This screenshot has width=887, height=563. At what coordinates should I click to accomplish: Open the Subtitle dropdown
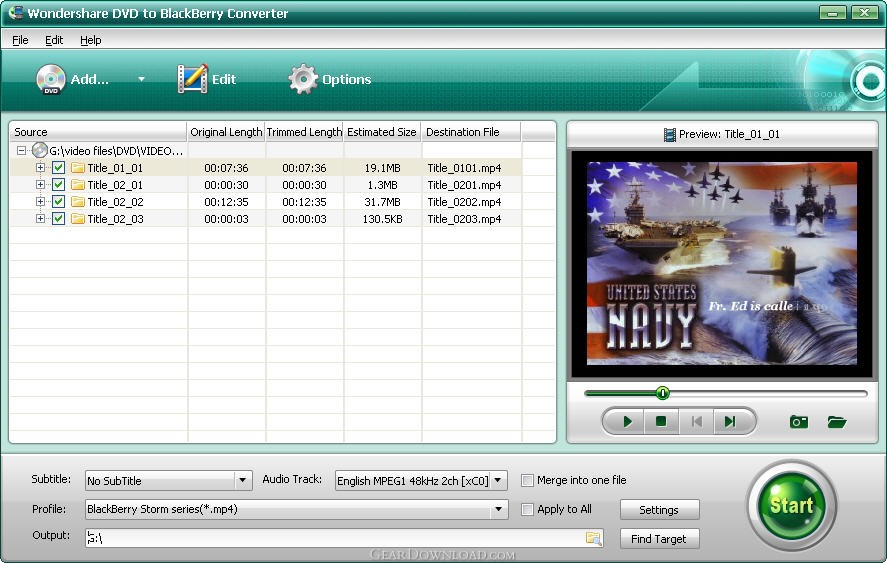tap(243, 480)
